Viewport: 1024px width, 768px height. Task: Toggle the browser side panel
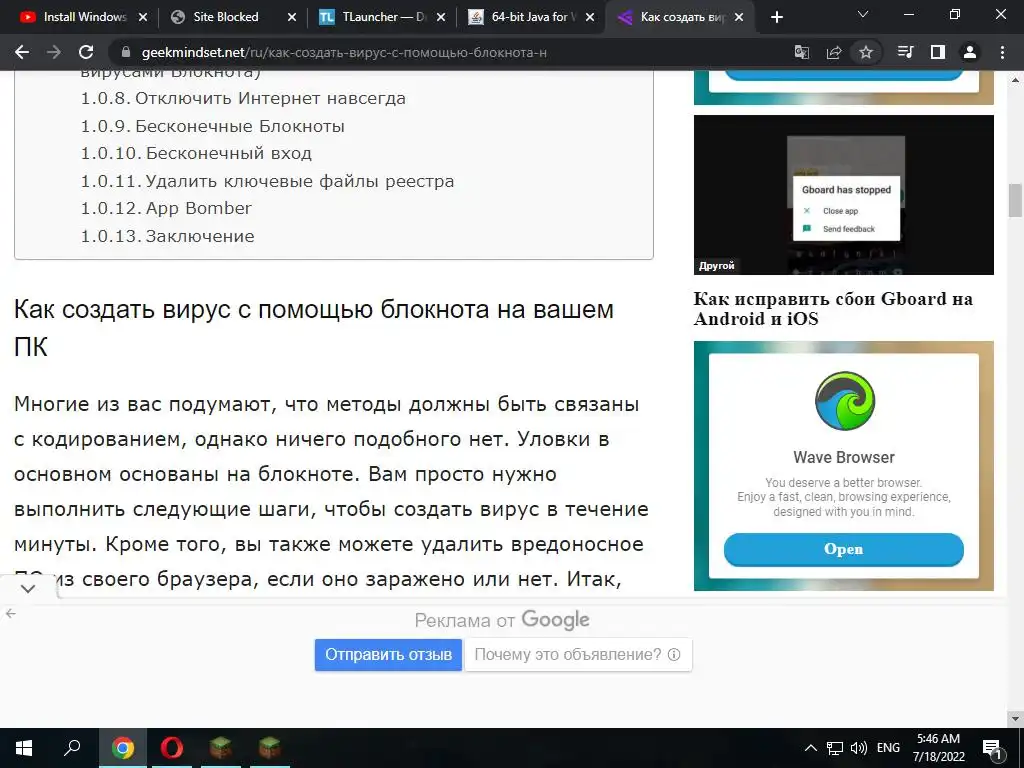pyautogui.click(x=938, y=52)
